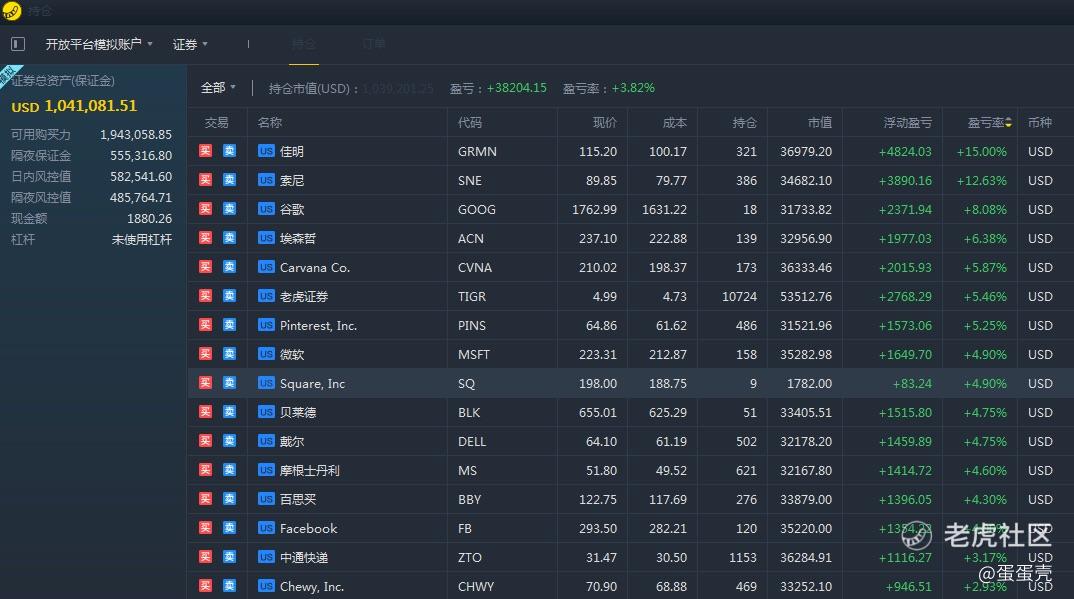
Task: Select the Carvana Co. stock name
Action: tap(315, 268)
